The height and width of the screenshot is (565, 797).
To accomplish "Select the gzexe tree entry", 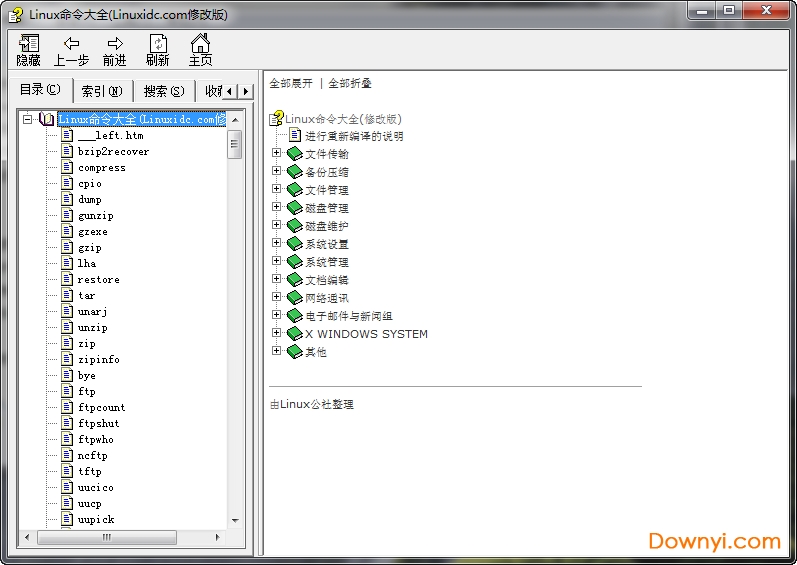I will point(93,231).
